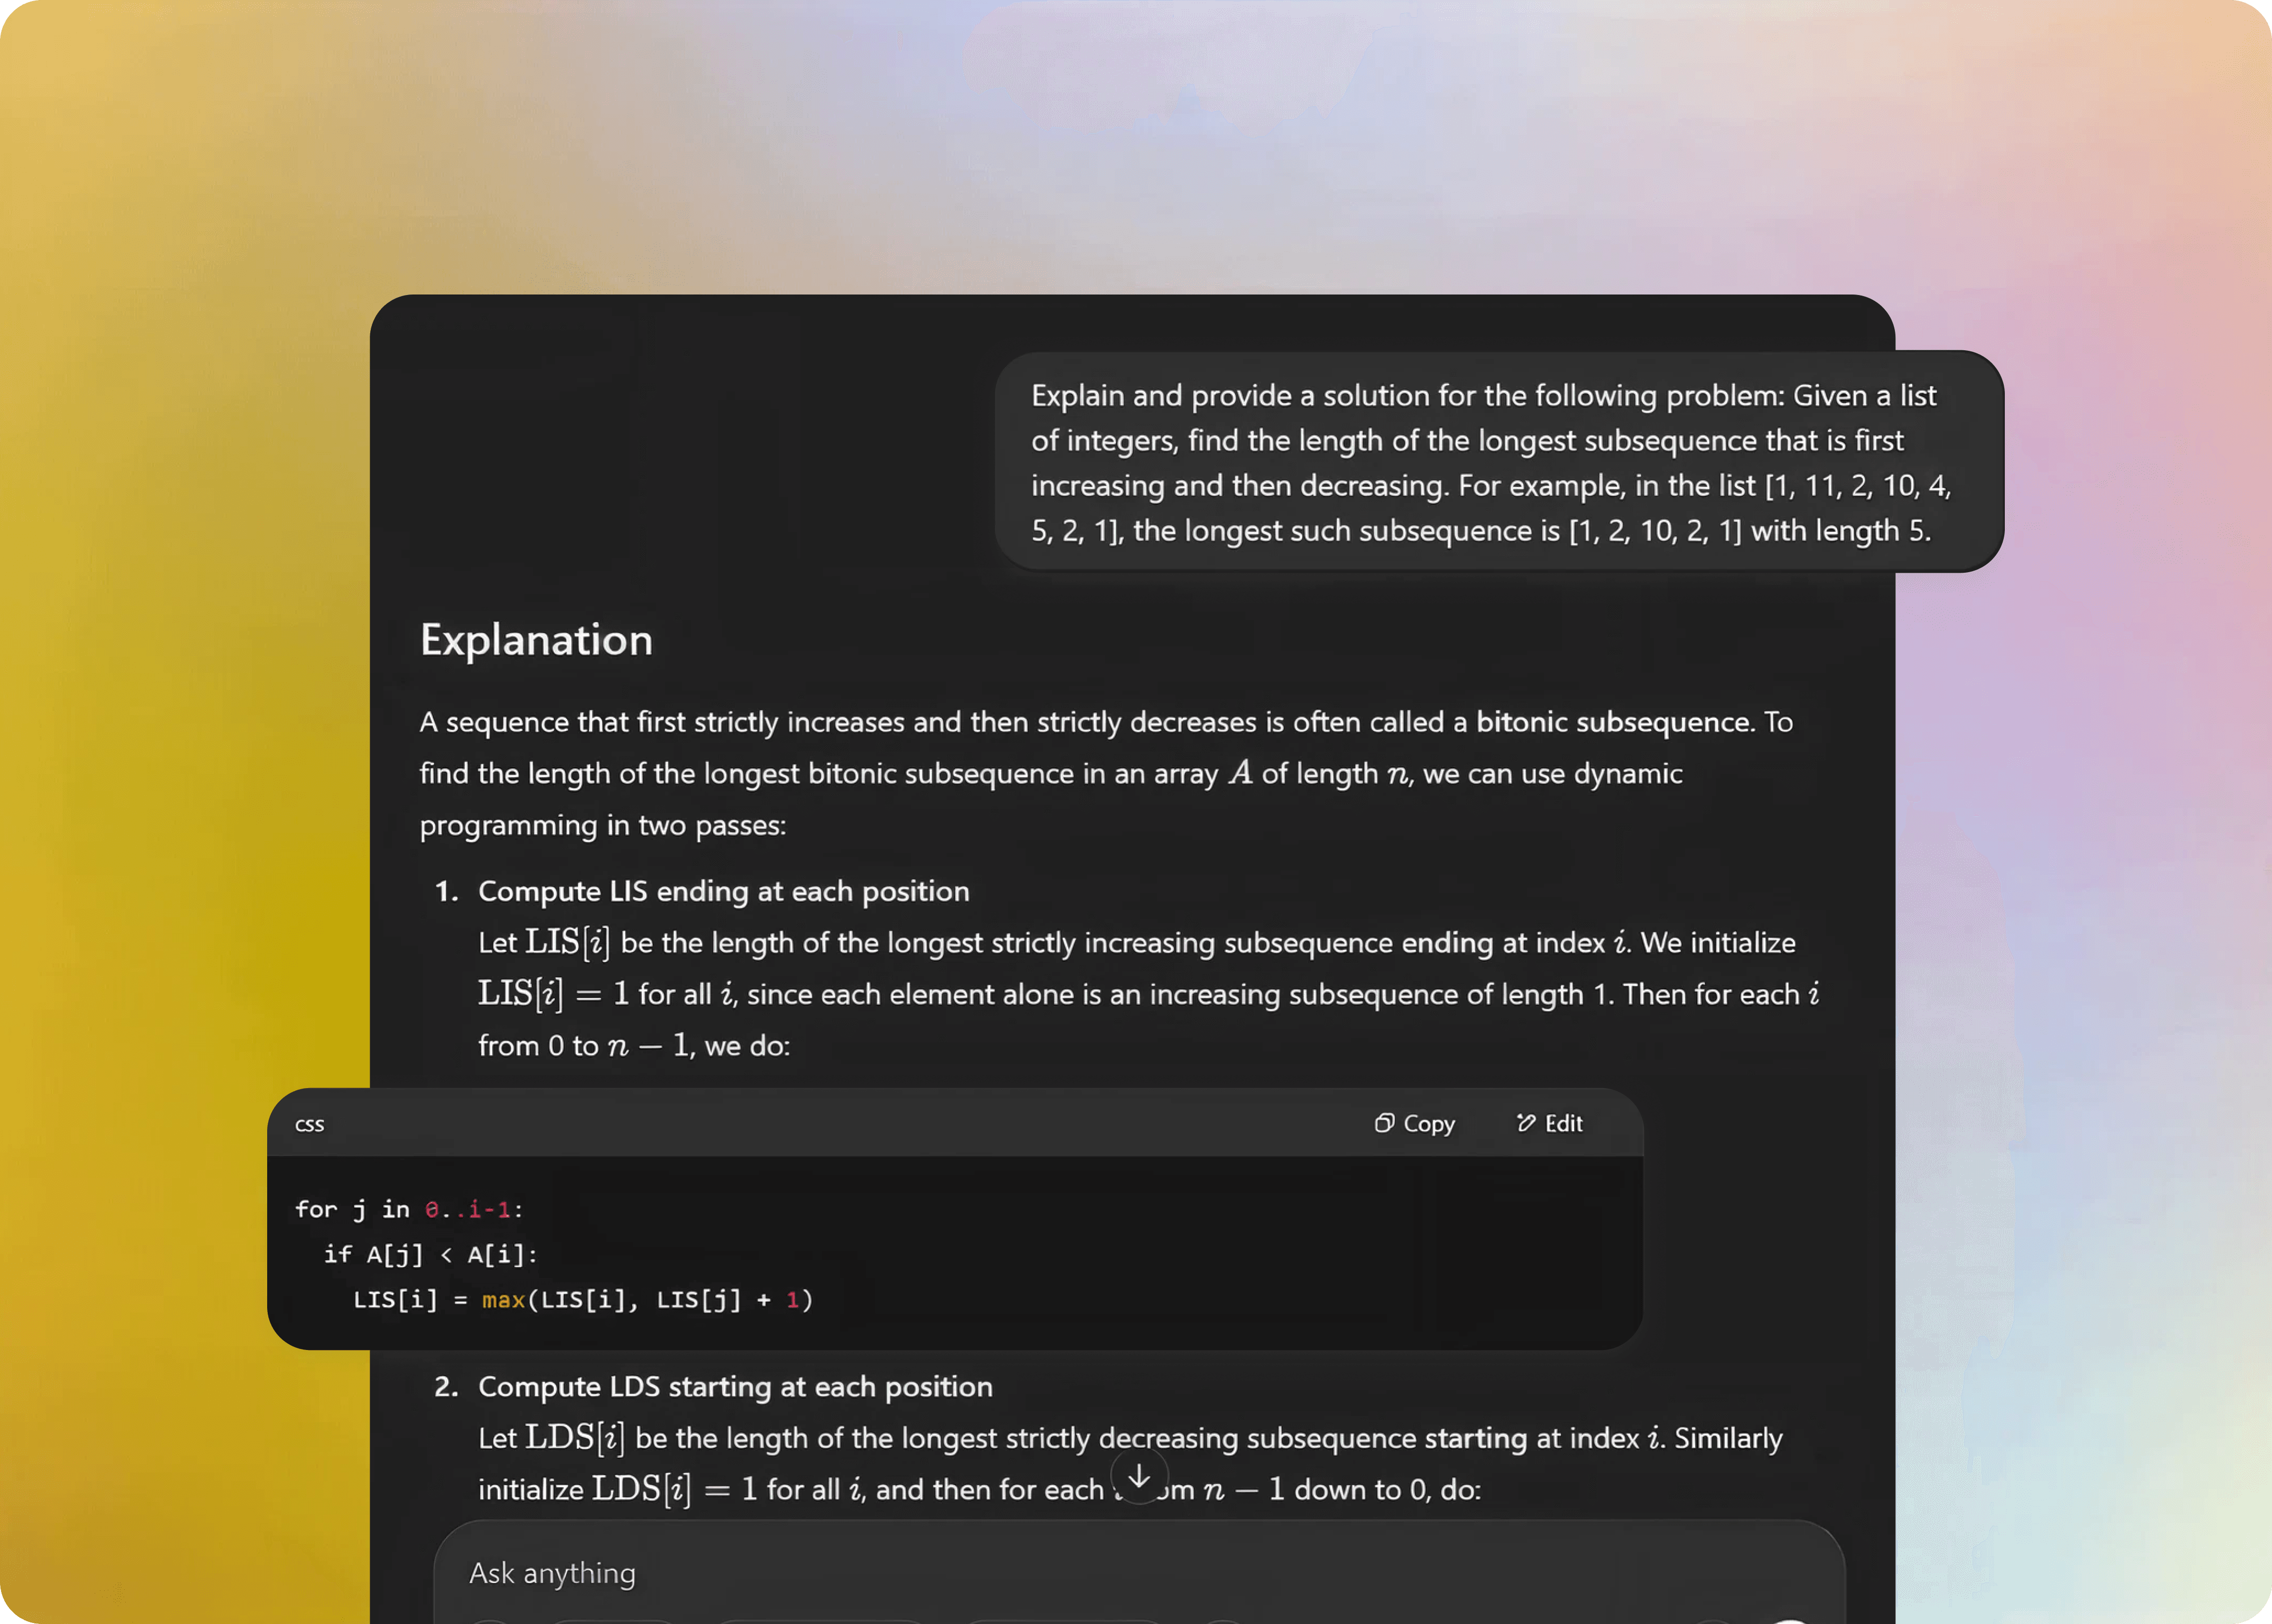The height and width of the screenshot is (1624, 2272).
Task: Click the yellow max keyword in code
Action: pos(503,1300)
